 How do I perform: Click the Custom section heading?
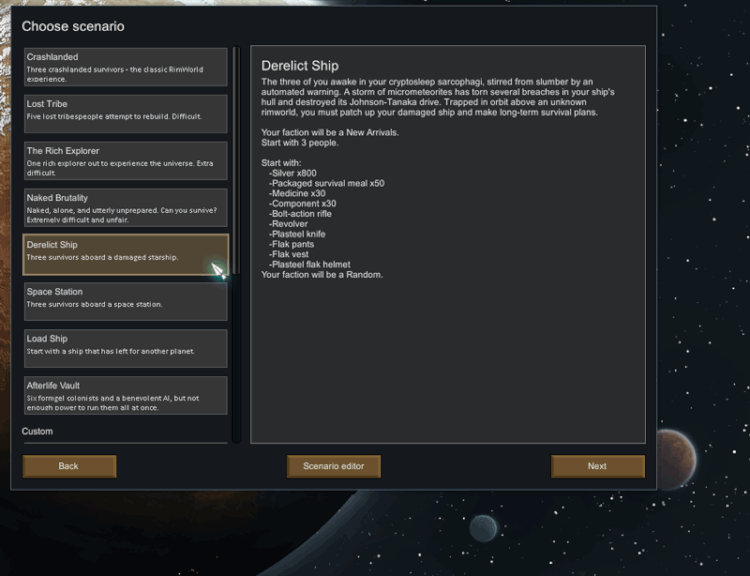[37, 432]
